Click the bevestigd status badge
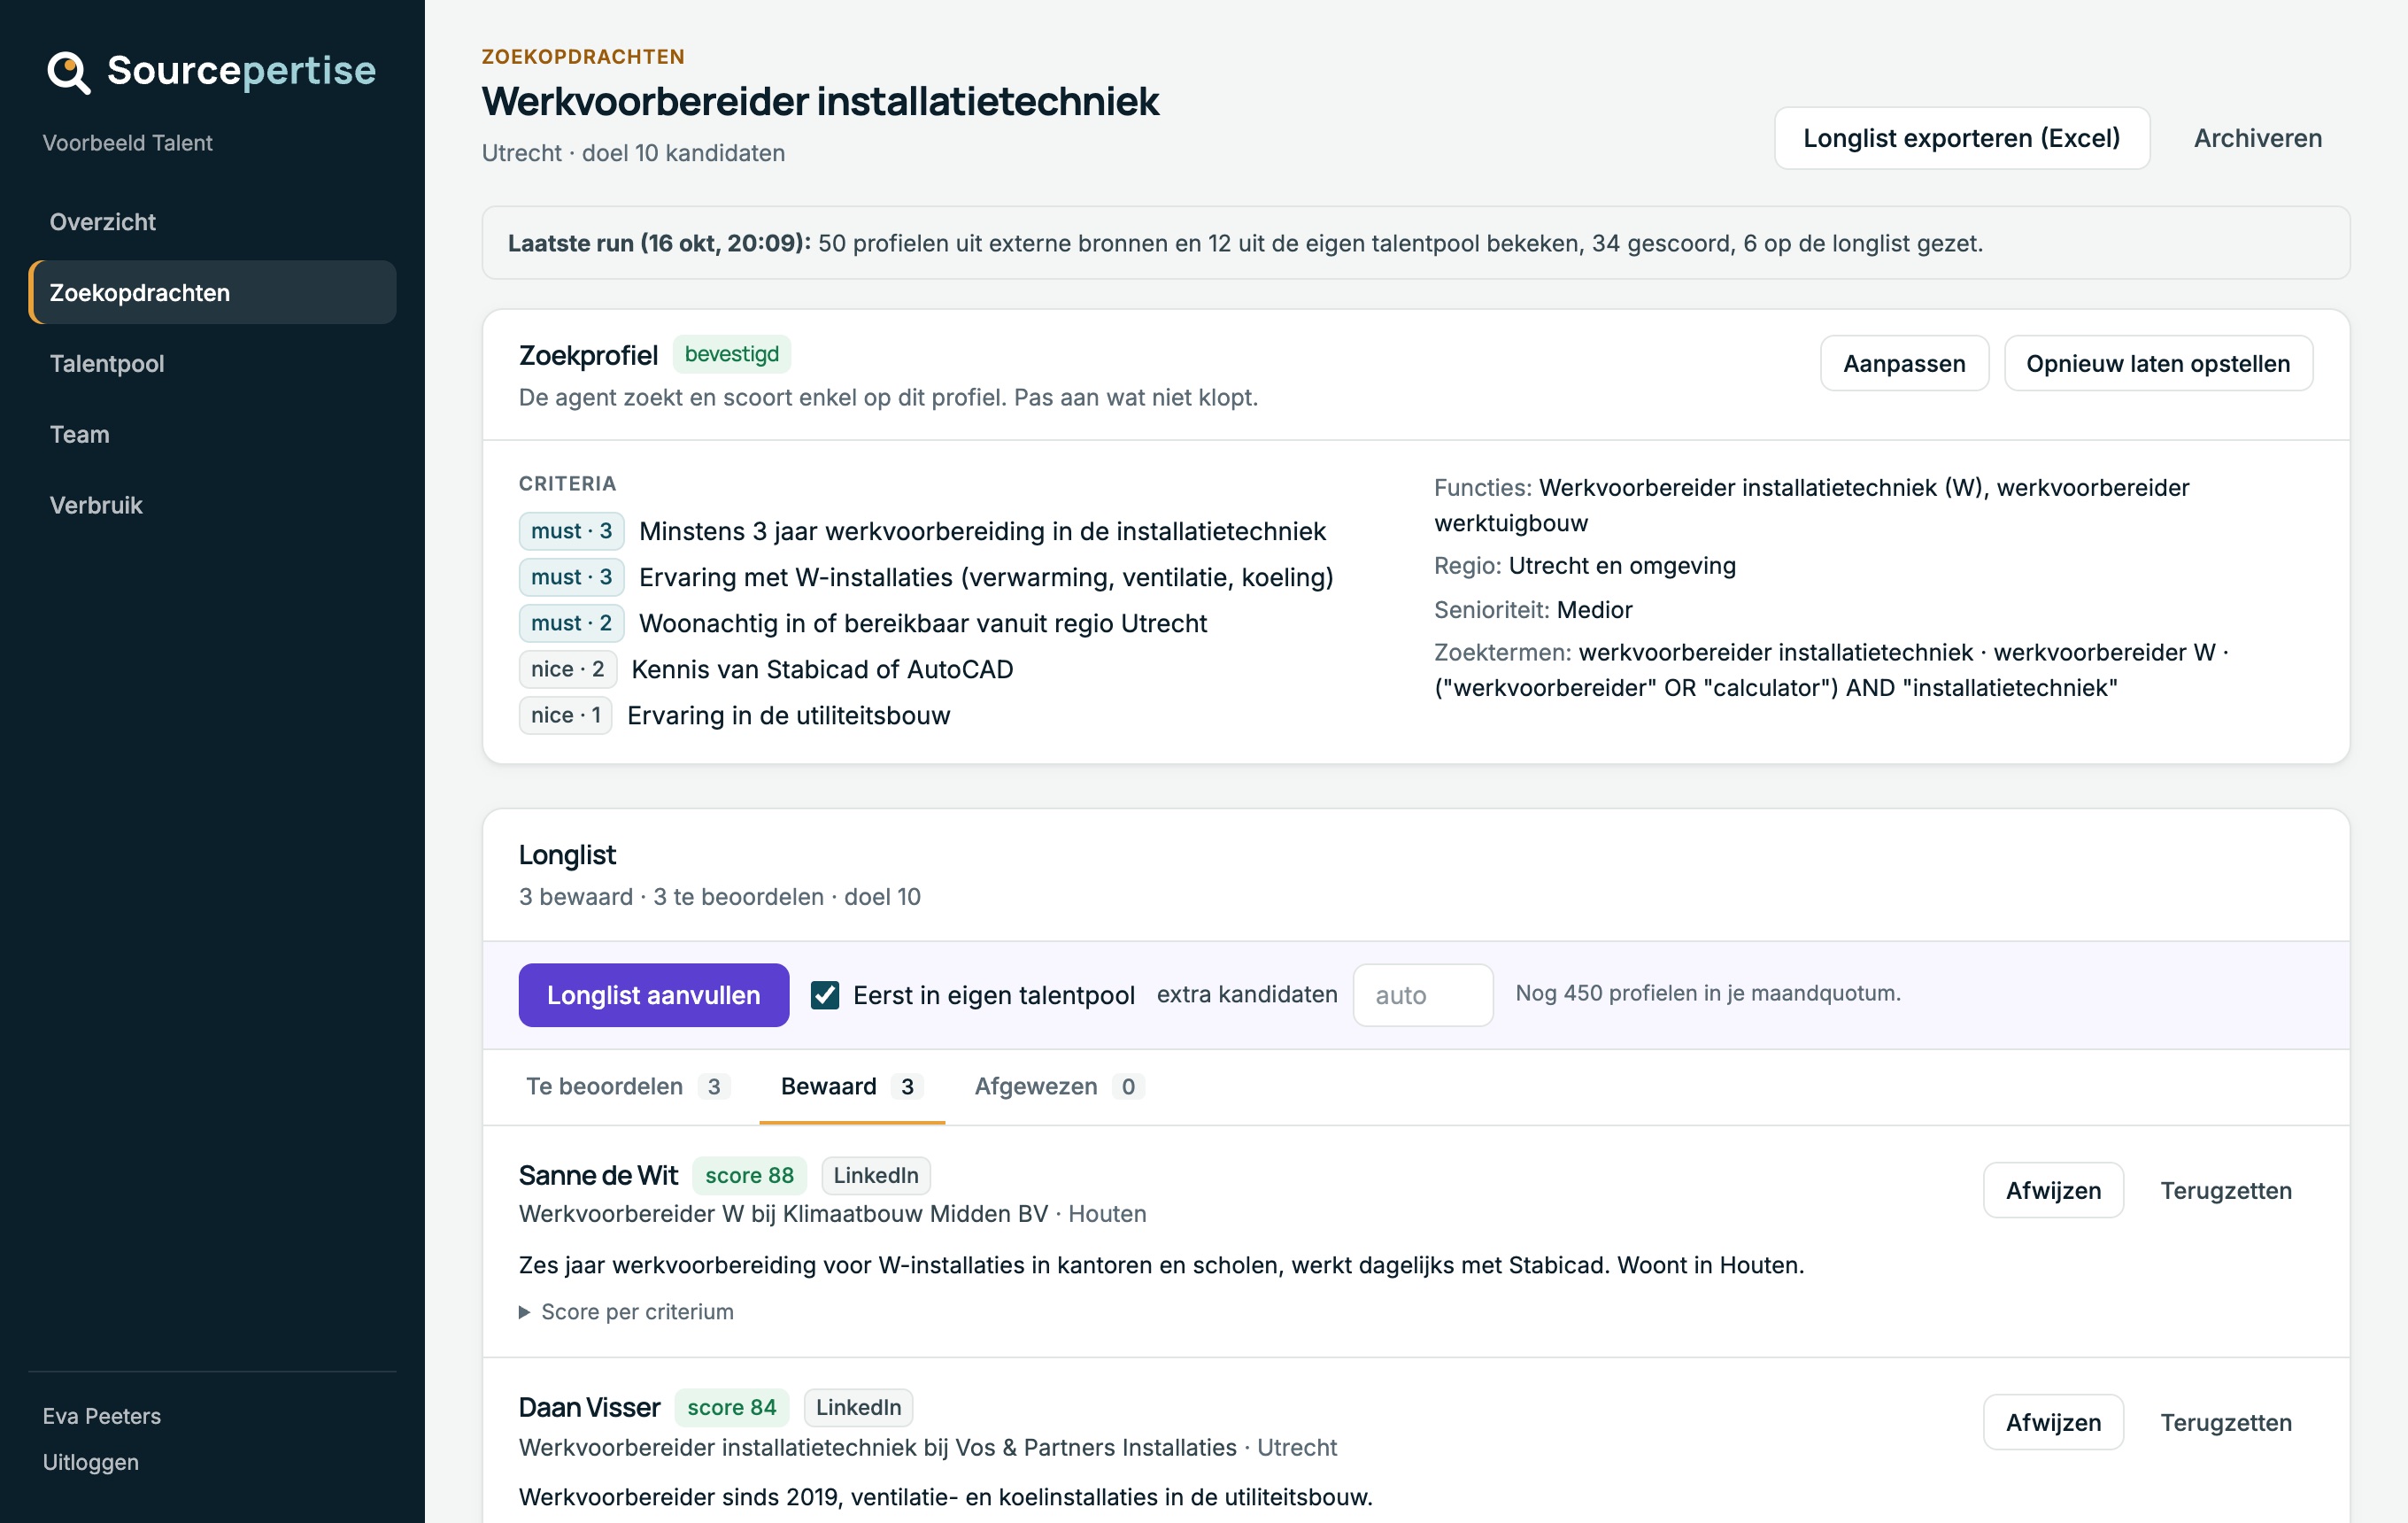Screen dimensions: 2408x1523 pos(731,354)
